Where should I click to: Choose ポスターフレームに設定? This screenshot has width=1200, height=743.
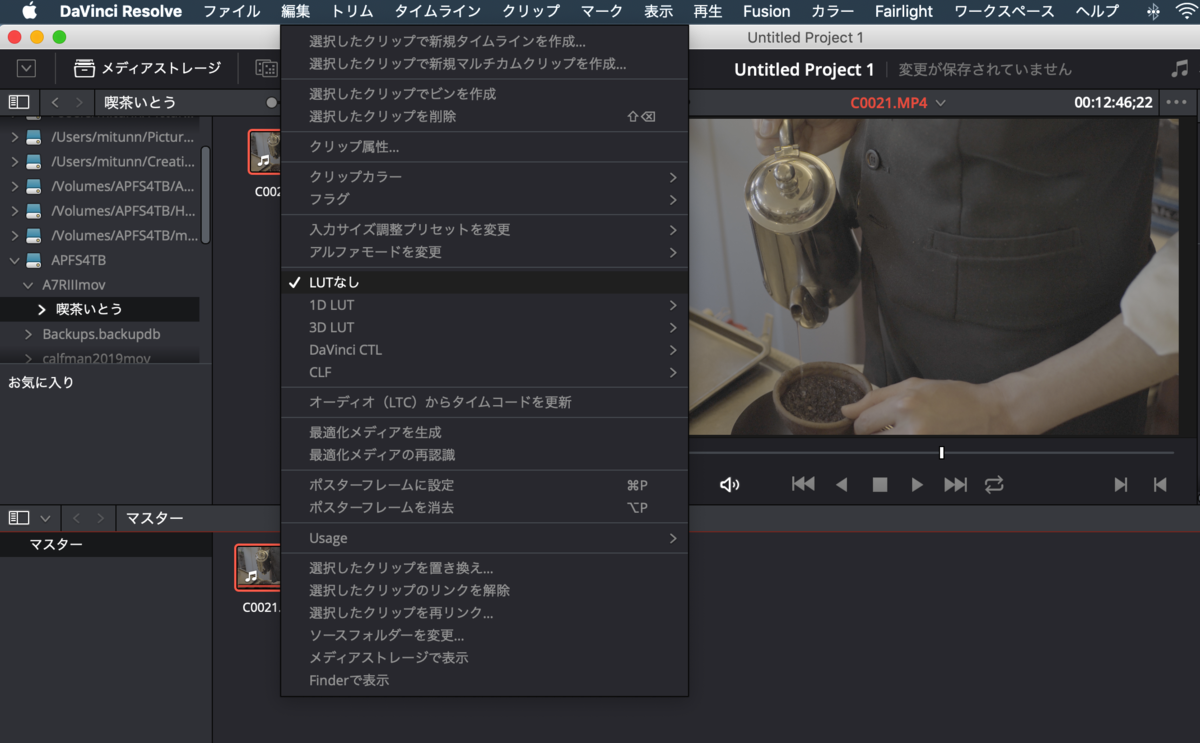pos(484,485)
